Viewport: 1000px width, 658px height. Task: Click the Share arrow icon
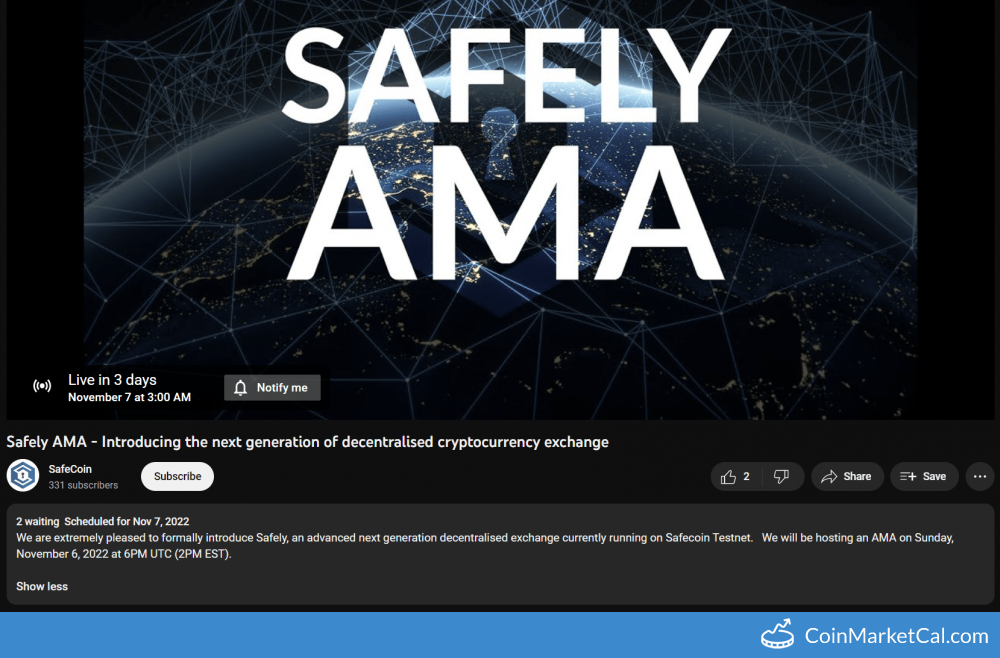click(828, 477)
